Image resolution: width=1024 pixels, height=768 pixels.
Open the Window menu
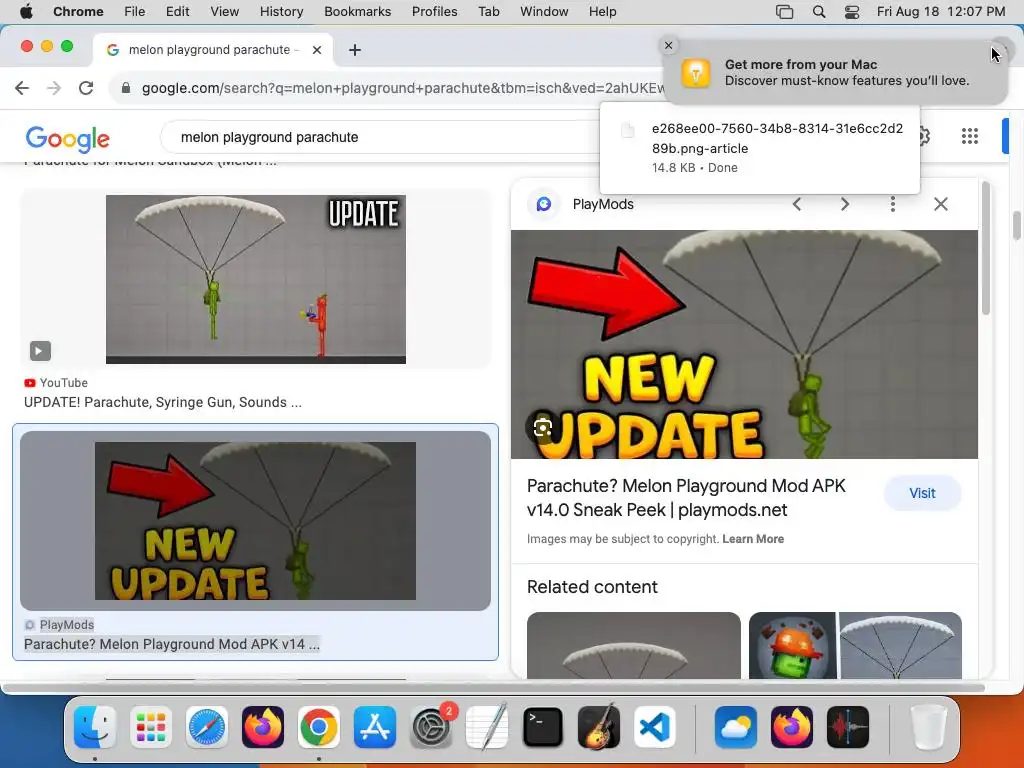point(544,12)
